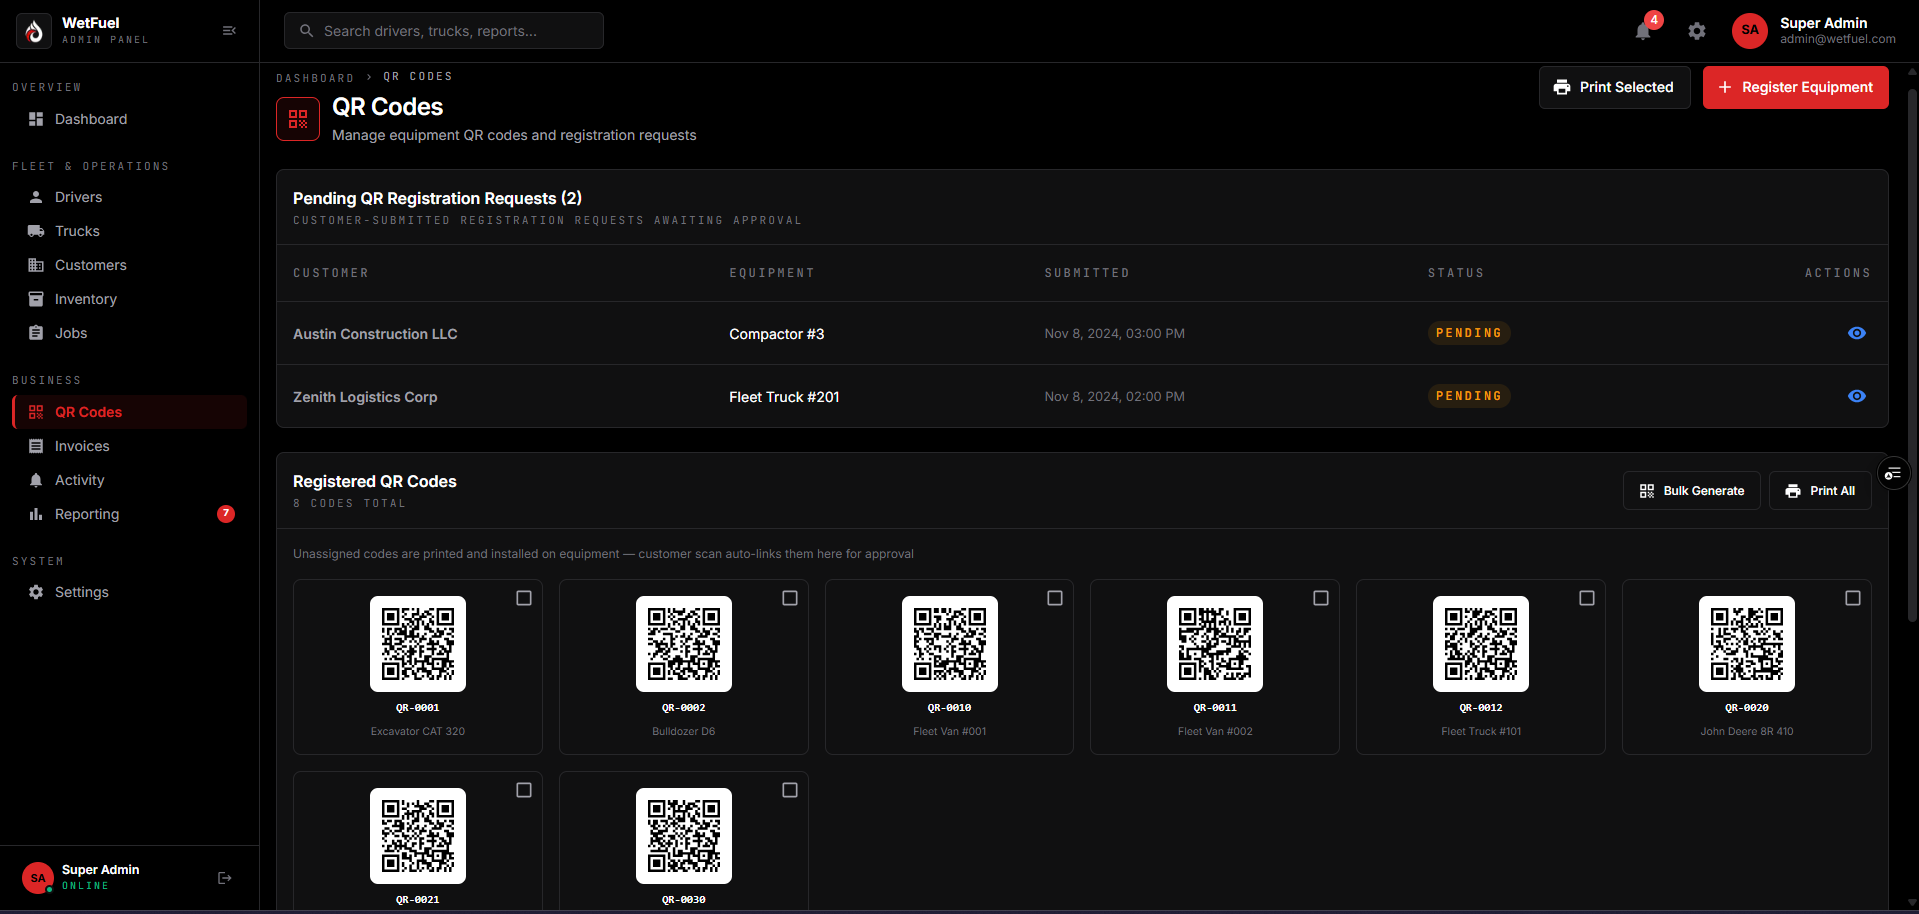Click the Compactor #3 equipment cell
Viewport: 1919px width, 914px height.
point(777,334)
